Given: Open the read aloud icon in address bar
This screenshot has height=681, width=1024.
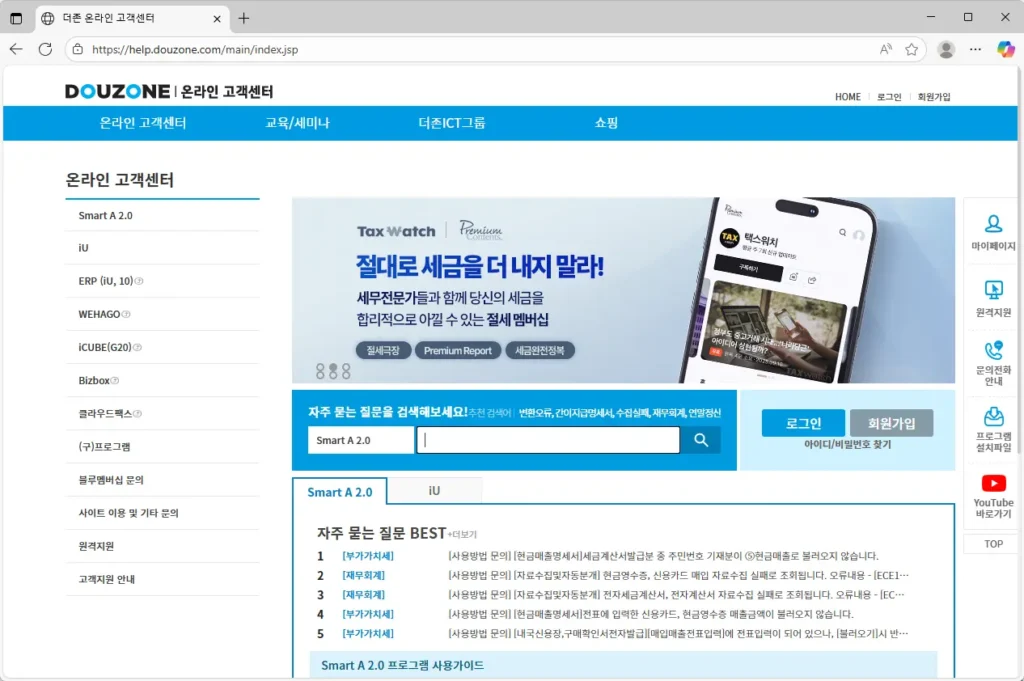Looking at the screenshot, I should pyautogui.click(x=886, y=50).
